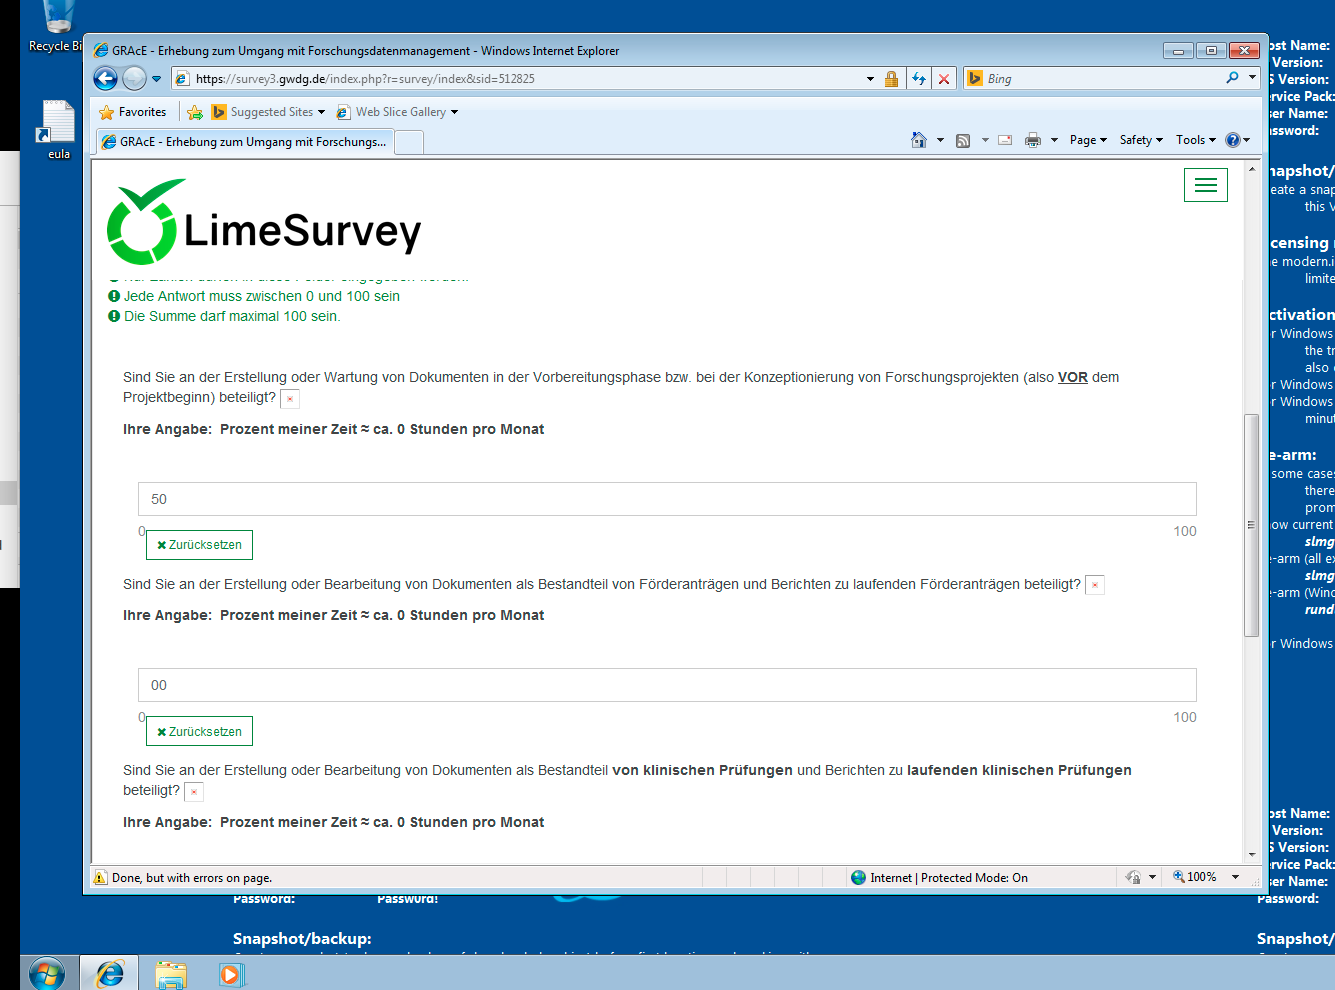The height and width of the screenshot is (990, 1335).
Task: Click the Read Mail envelope icon
Action: [1005, 140]
